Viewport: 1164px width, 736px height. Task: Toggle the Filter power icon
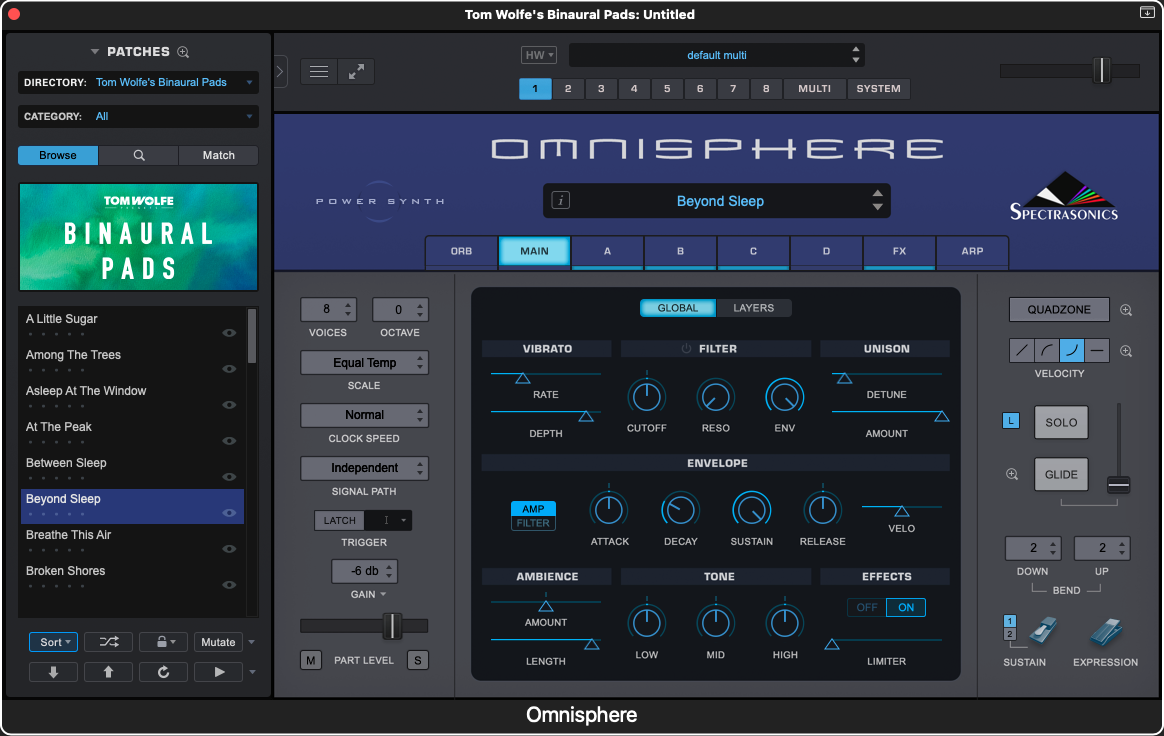[686, 348]
